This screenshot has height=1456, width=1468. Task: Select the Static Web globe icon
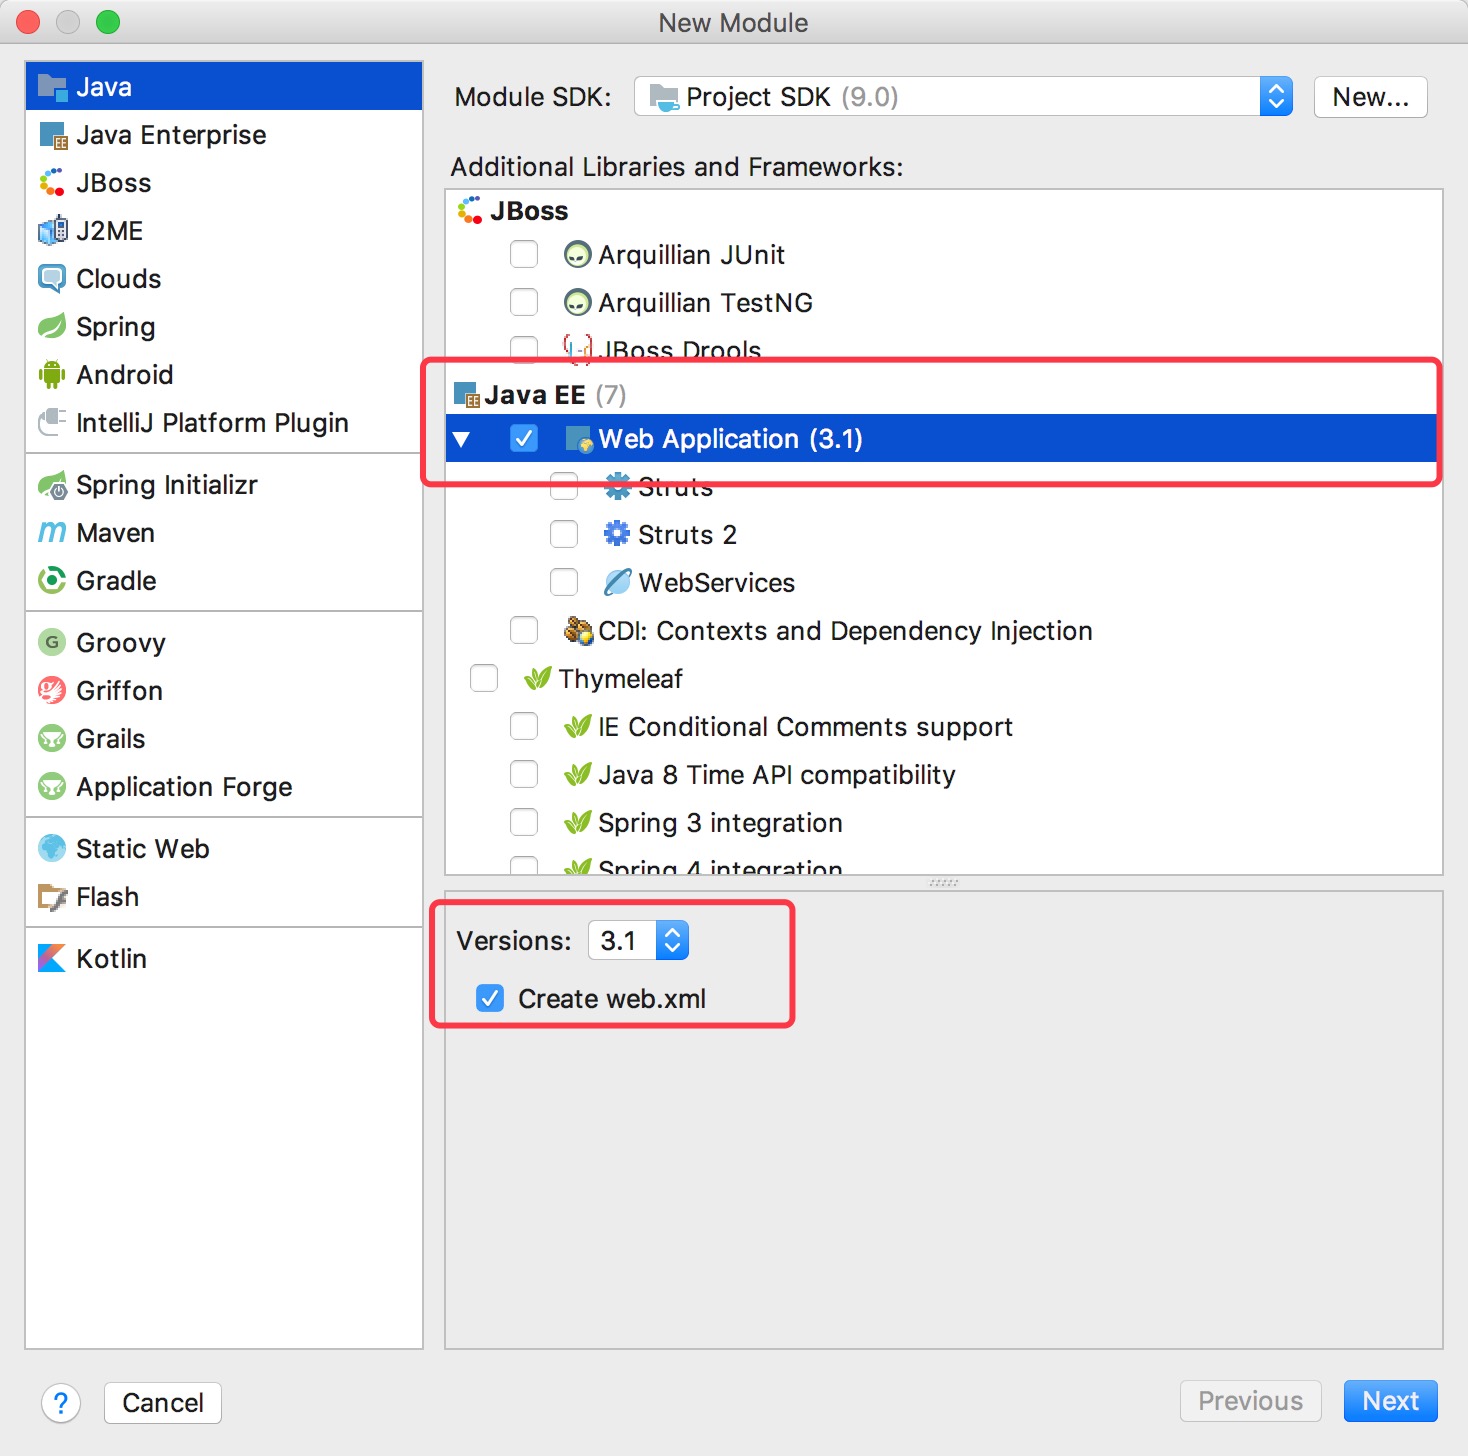point(52,848)
